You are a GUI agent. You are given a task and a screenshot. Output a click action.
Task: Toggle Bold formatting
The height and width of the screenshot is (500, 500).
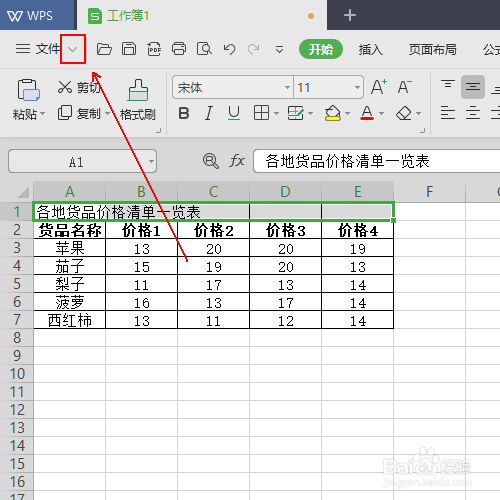click(x=184, y=113)
